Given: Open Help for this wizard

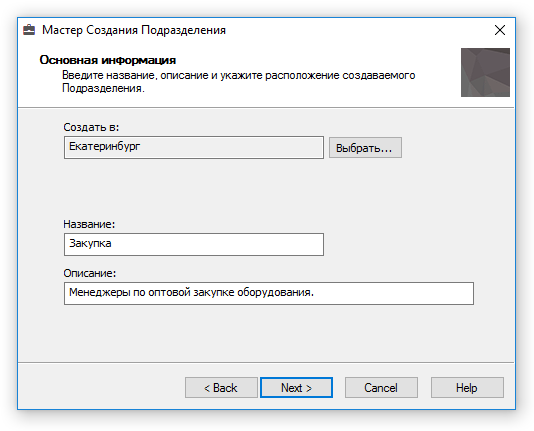Looking at the screenshot, I should tap(467, 387).
